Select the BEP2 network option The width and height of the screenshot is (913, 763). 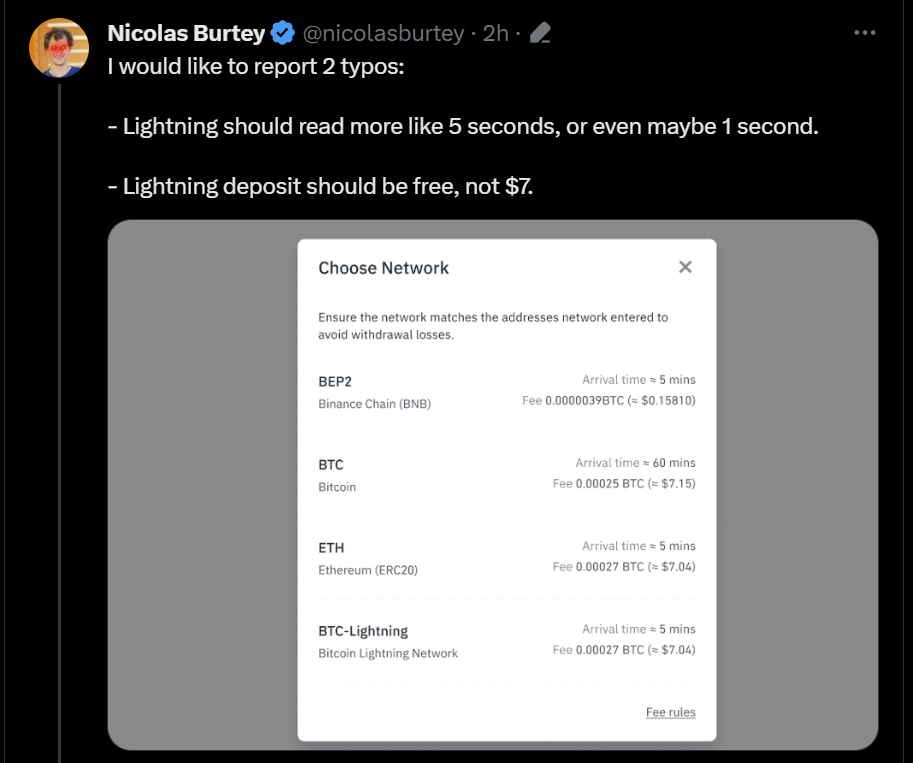pos(506,391)
